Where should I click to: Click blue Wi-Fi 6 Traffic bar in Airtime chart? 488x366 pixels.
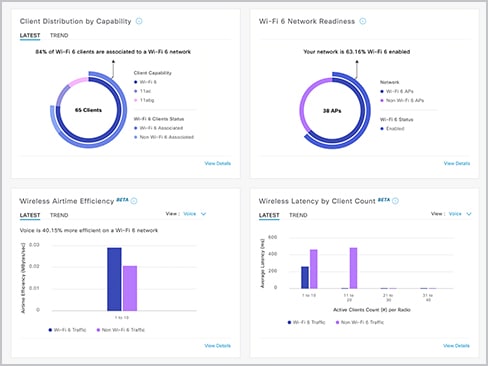pyautogui.click(x=114, y=279)
